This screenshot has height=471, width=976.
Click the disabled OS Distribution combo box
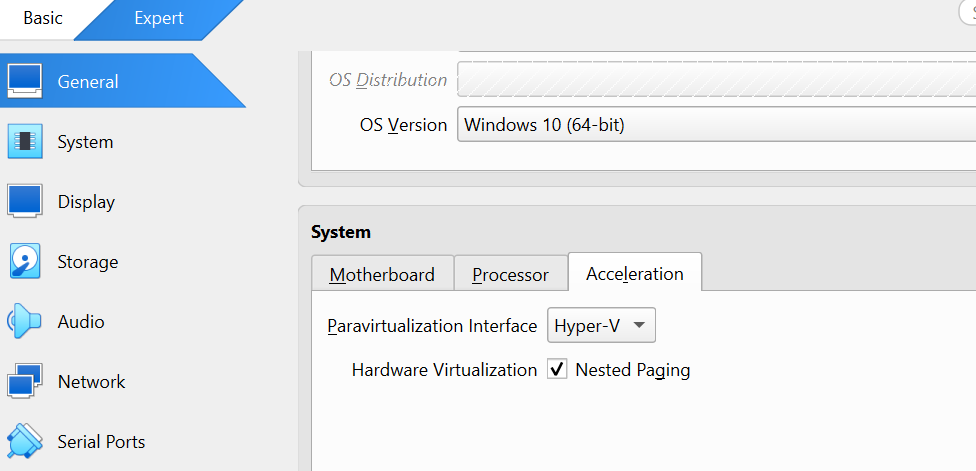tap(715, 79)
